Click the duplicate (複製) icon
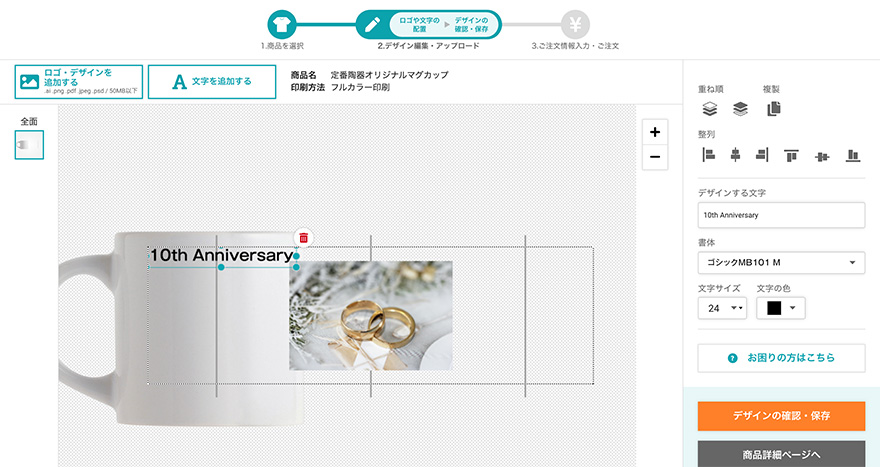The image size is (880, 467). click(774, 108)
